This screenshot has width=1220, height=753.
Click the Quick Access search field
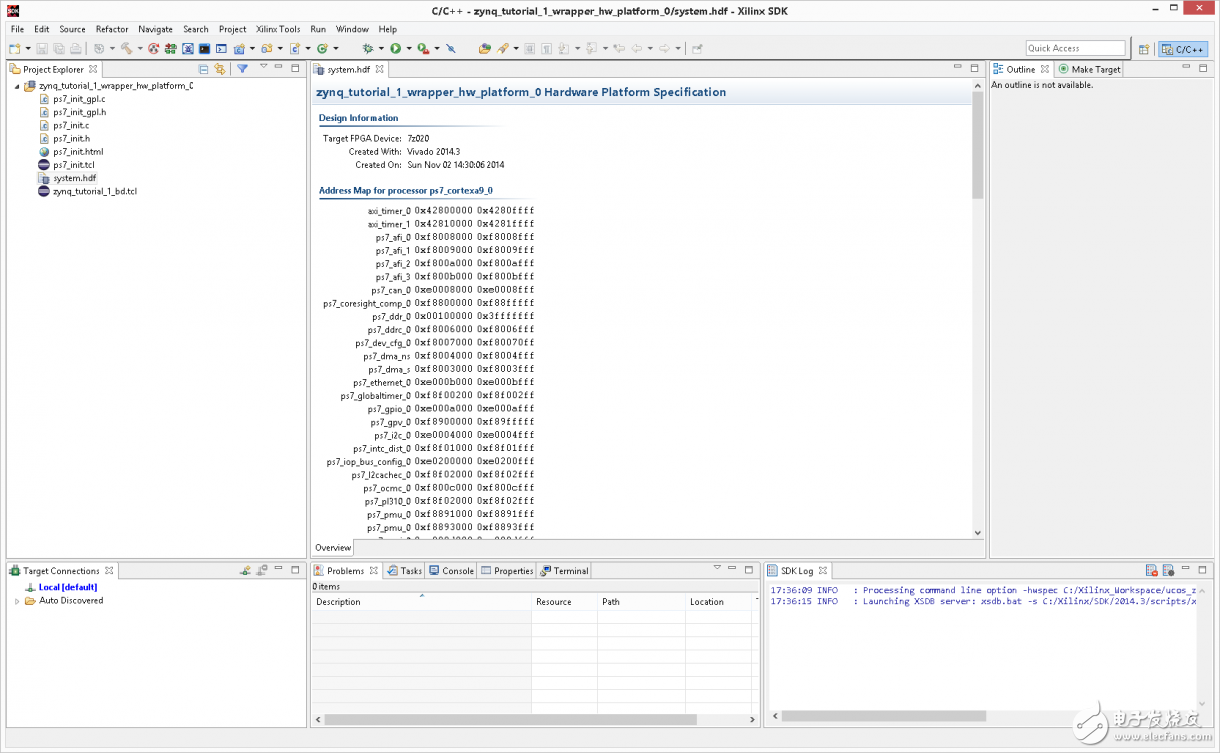click(1075, 48)
